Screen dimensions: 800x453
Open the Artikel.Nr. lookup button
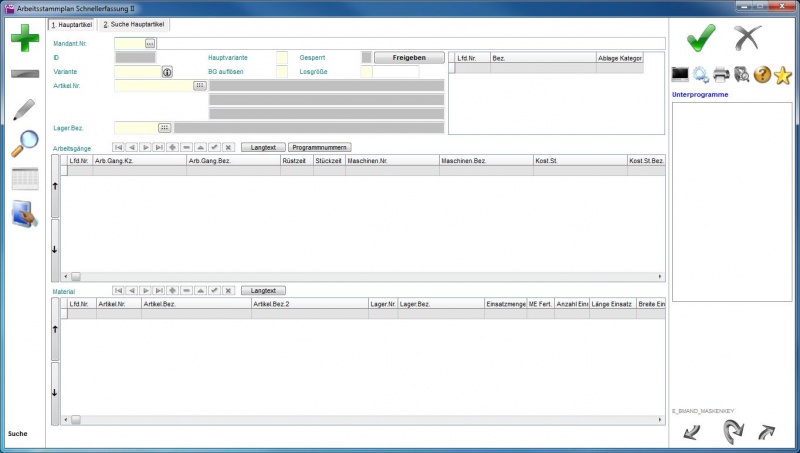199,86
